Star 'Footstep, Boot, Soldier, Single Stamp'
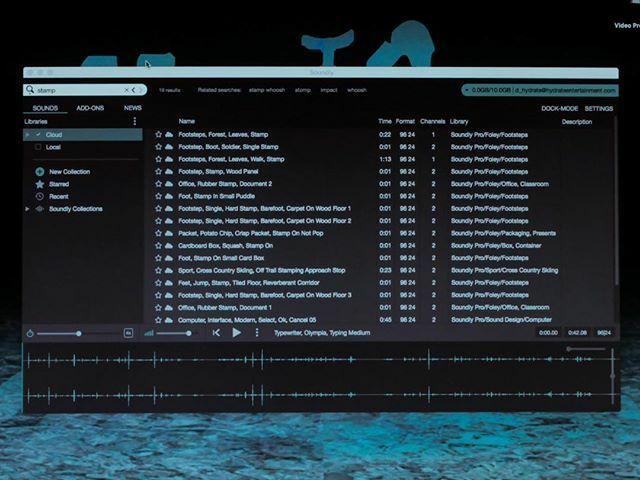This screenshot has height=480, width=640. pos(158,147)
